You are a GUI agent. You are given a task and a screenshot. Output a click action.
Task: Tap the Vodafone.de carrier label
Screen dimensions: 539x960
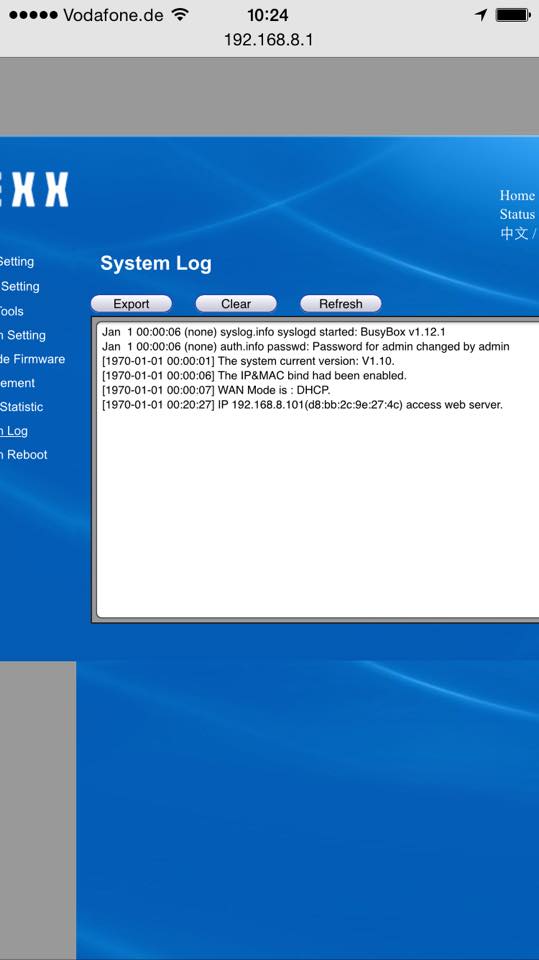click(115, 15)
